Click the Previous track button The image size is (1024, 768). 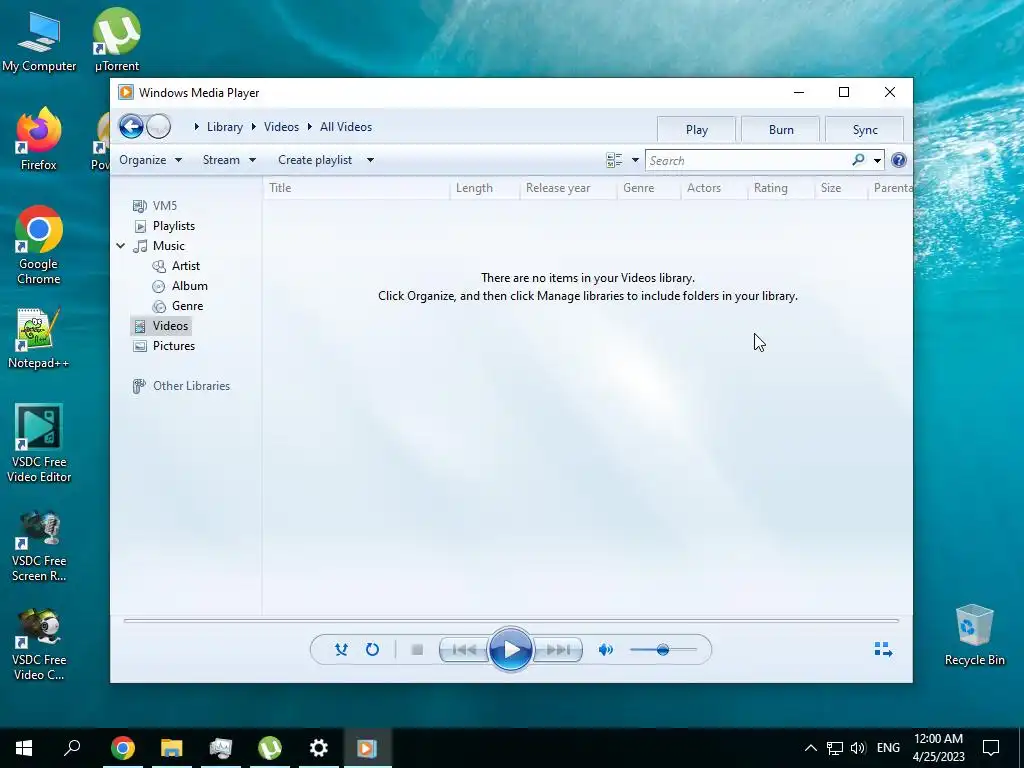point(464,650)
